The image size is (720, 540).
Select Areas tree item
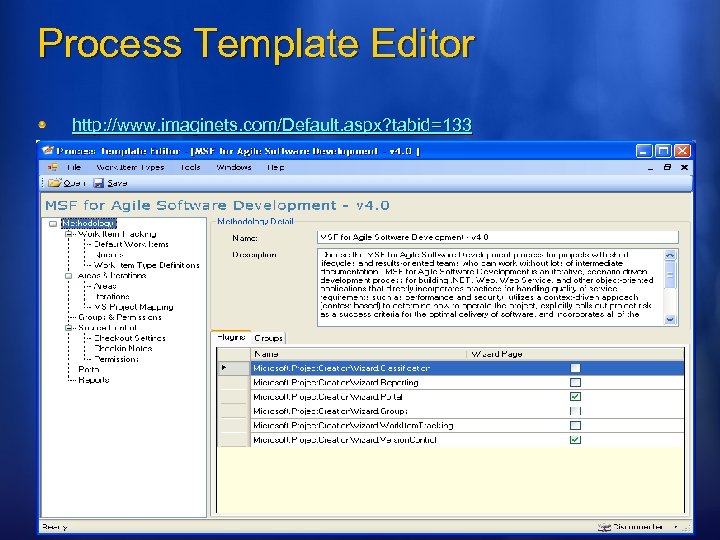point(105,286)
